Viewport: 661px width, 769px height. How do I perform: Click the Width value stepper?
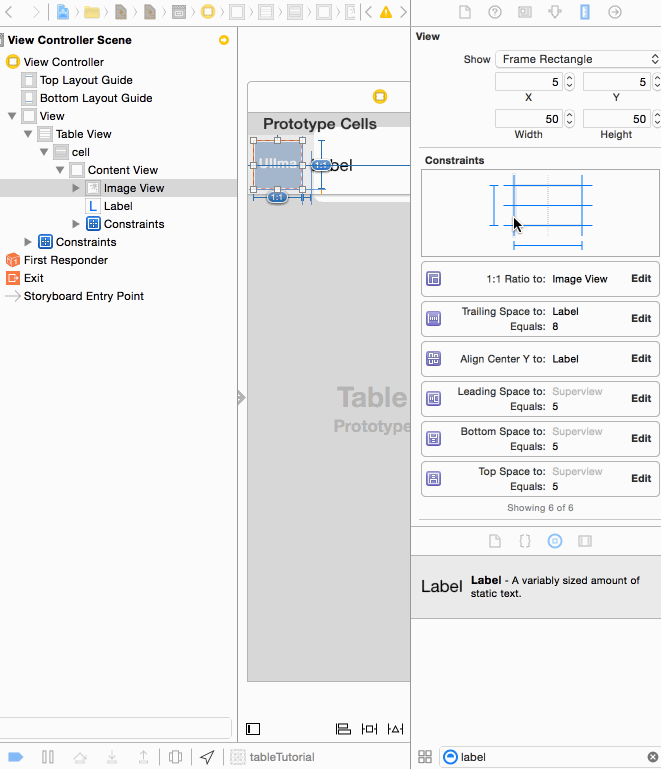[x=569, y=119]
